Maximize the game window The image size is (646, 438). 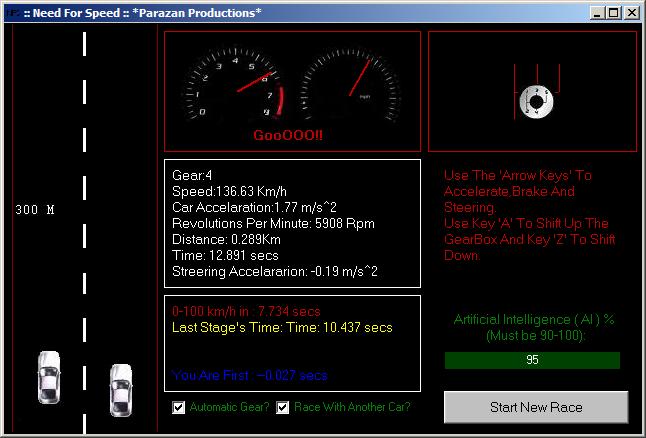(x=614, y=12)
